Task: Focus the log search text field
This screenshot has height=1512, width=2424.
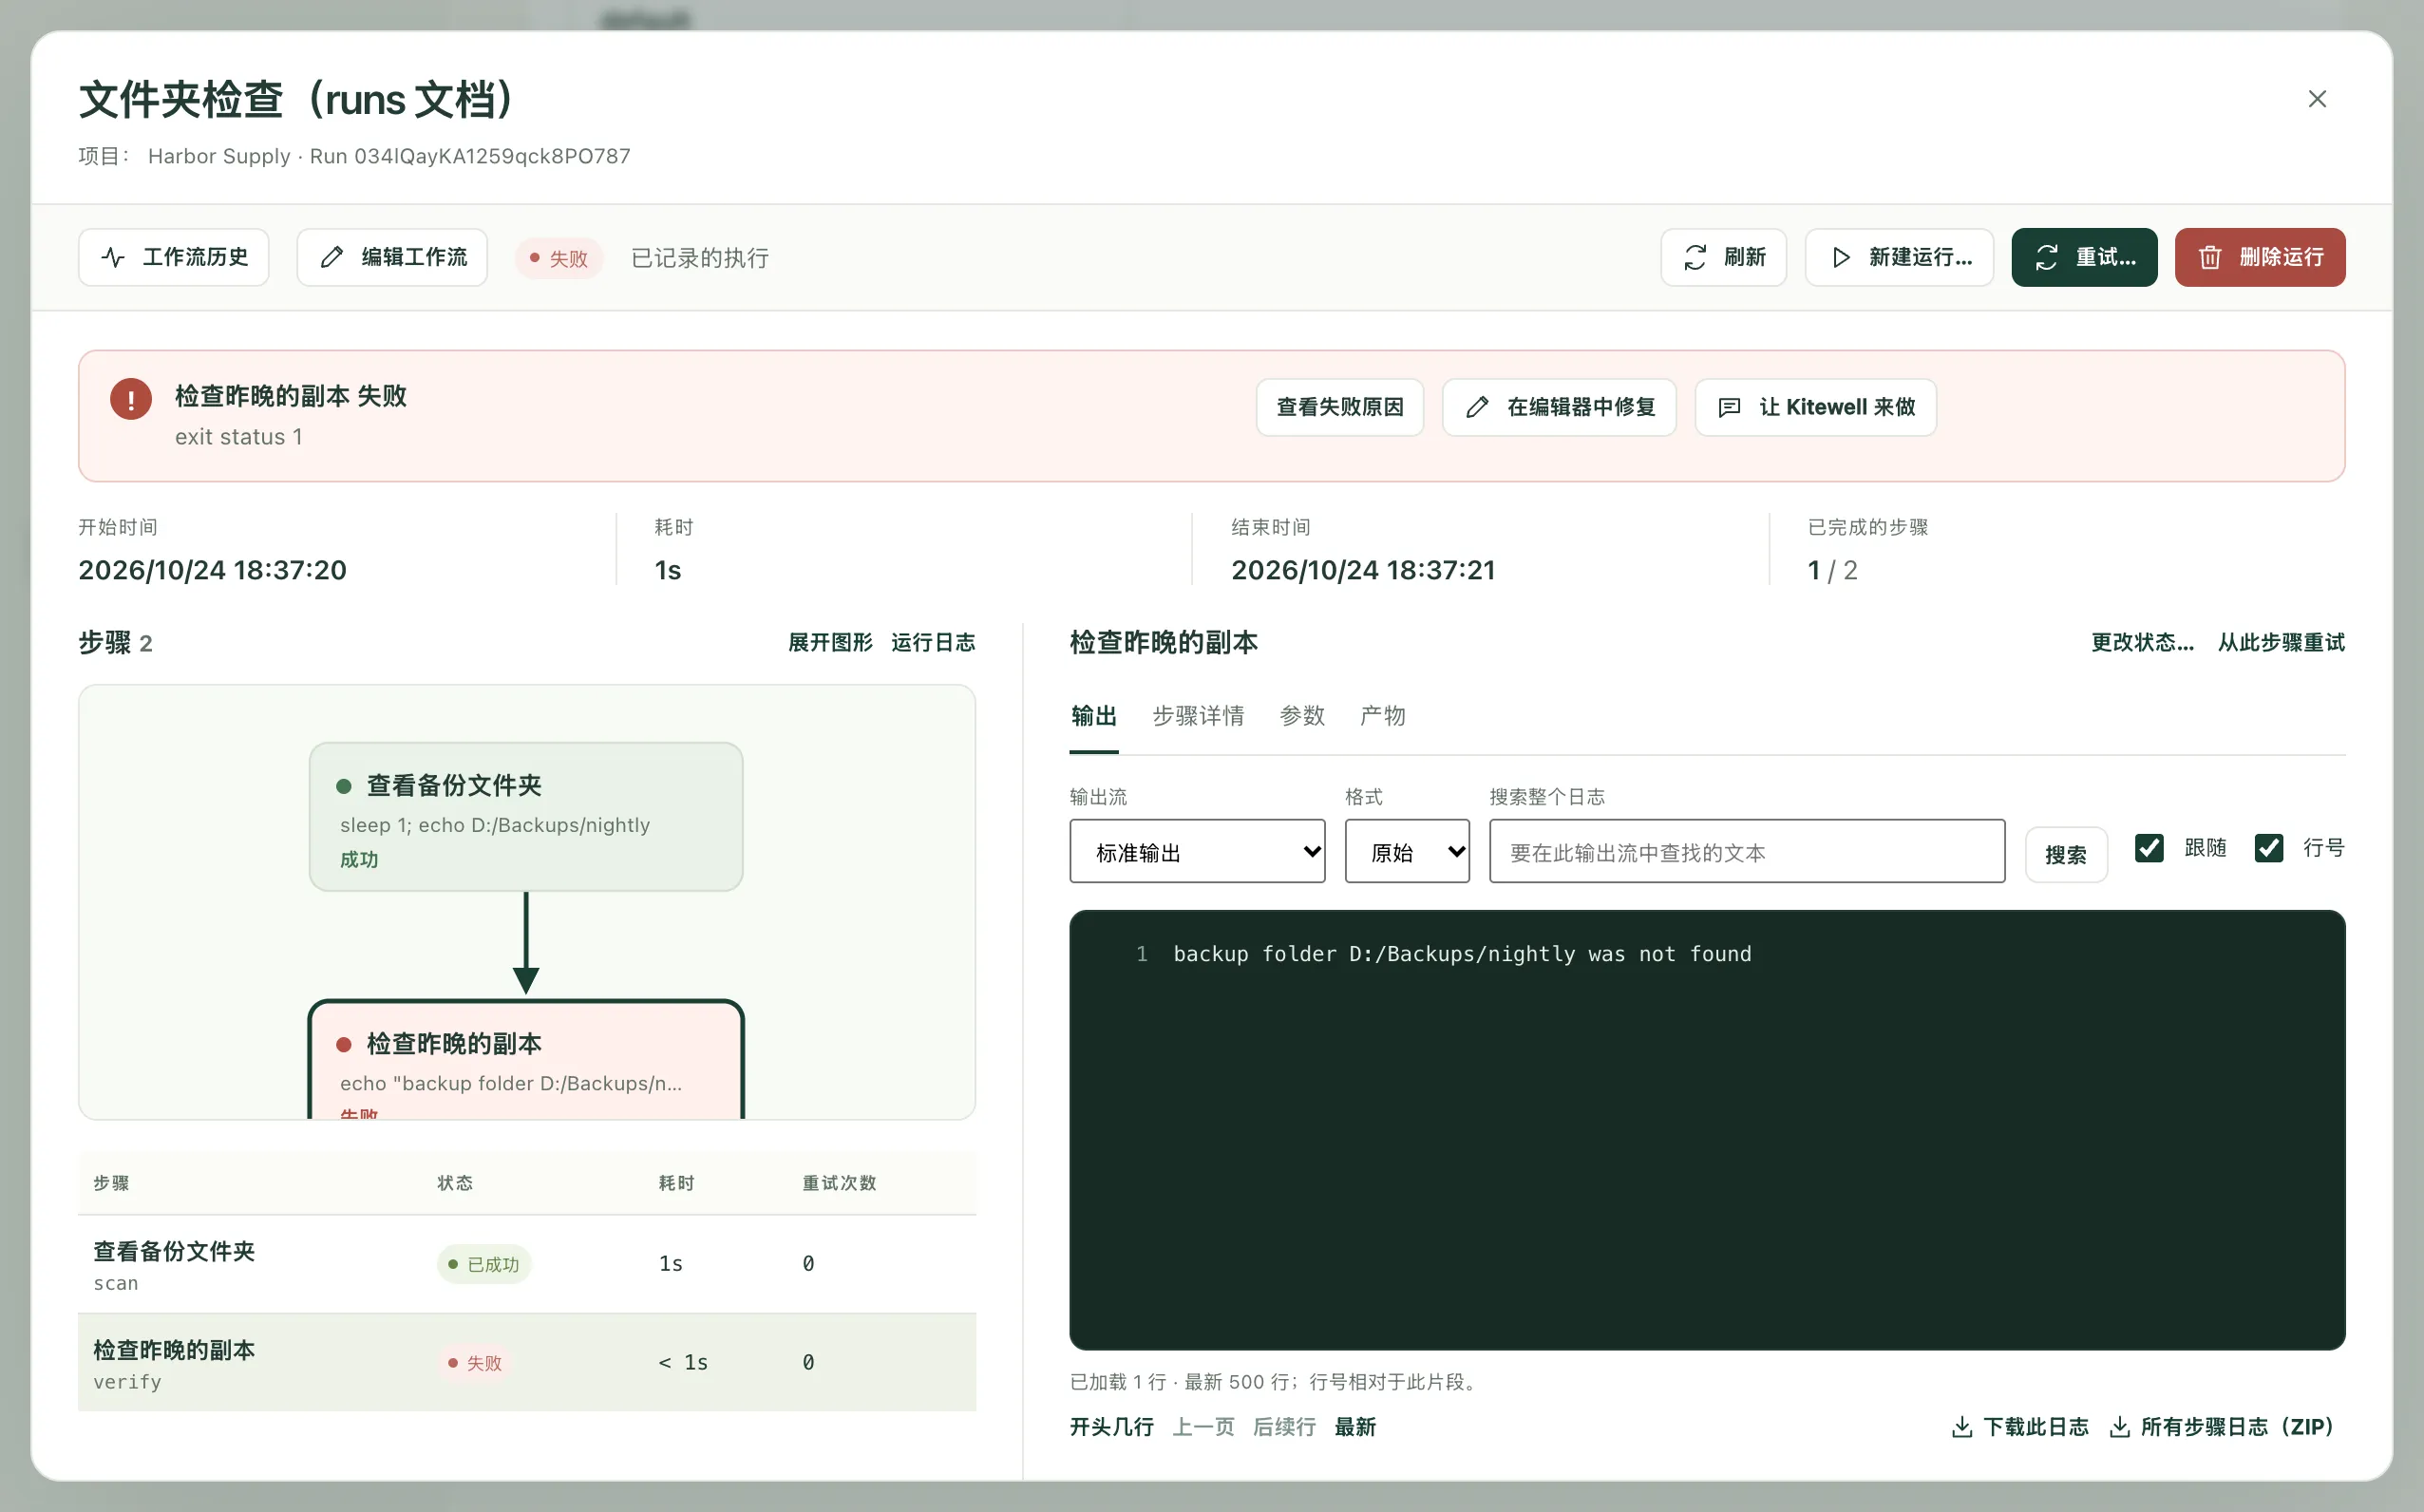Action: click(x=1746, y=851)
